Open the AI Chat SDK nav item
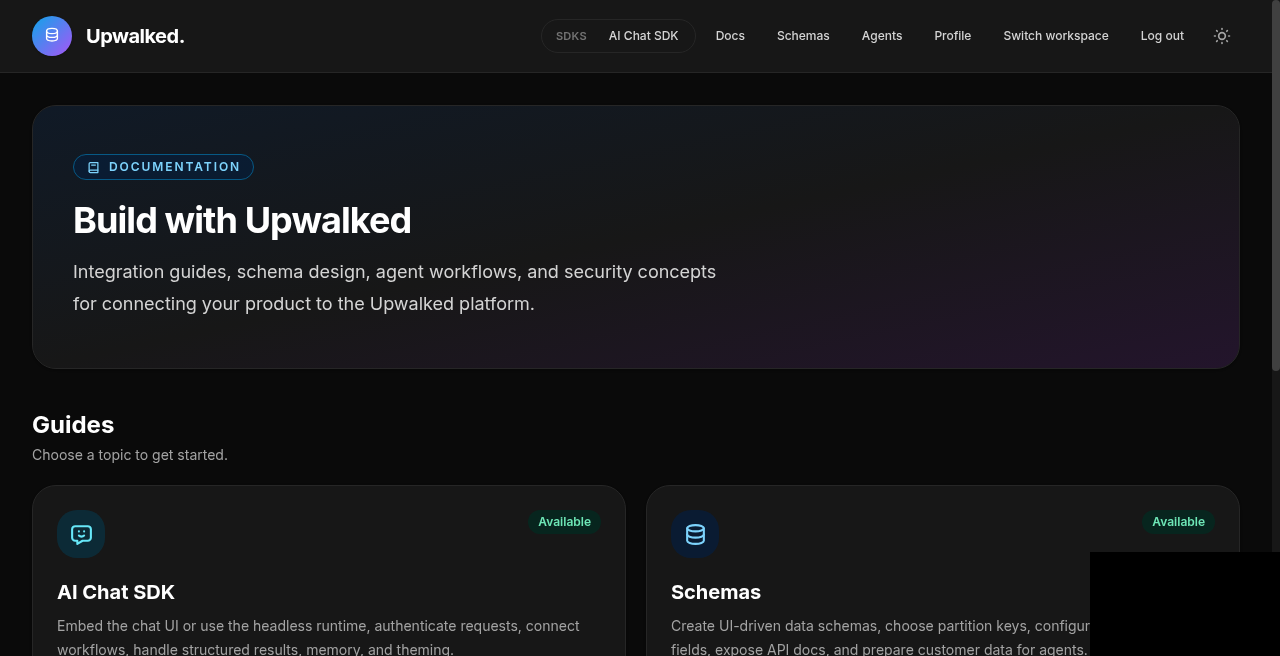1280x656 pixels. (x=644, y=36)
